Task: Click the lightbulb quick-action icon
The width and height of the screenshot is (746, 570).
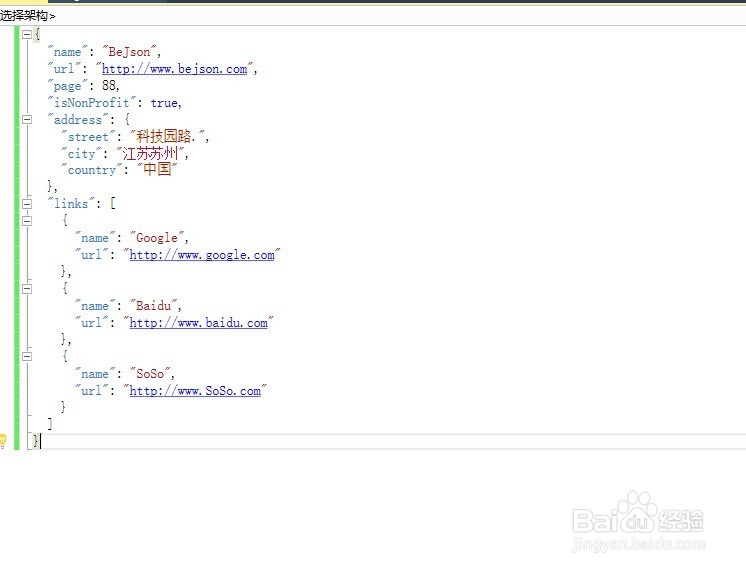Action: click(x=3, y=441)
